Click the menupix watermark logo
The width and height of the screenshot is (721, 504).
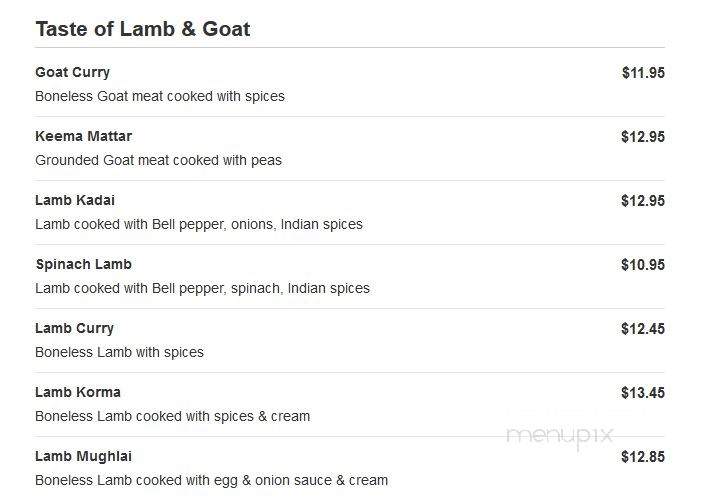coord(560,435)
